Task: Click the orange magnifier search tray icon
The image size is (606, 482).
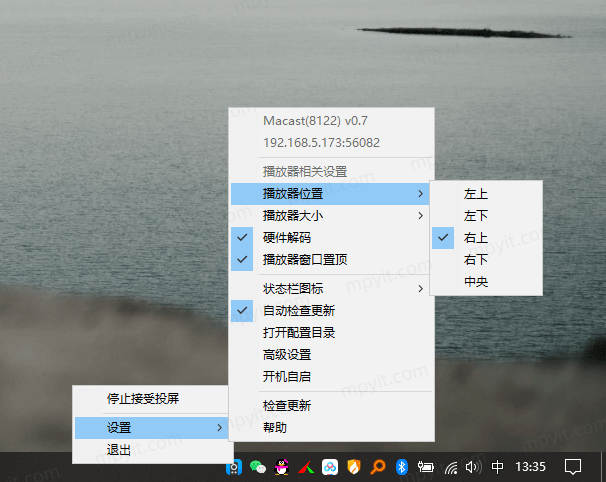Action: pos(378,467)
